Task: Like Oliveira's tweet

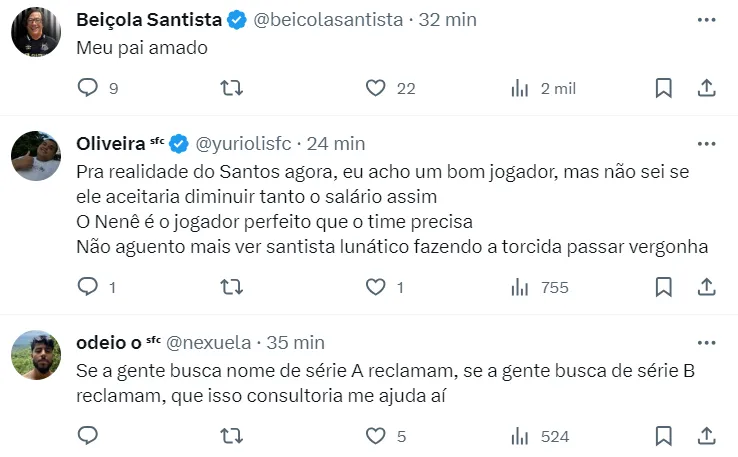Action: point(375,287)
